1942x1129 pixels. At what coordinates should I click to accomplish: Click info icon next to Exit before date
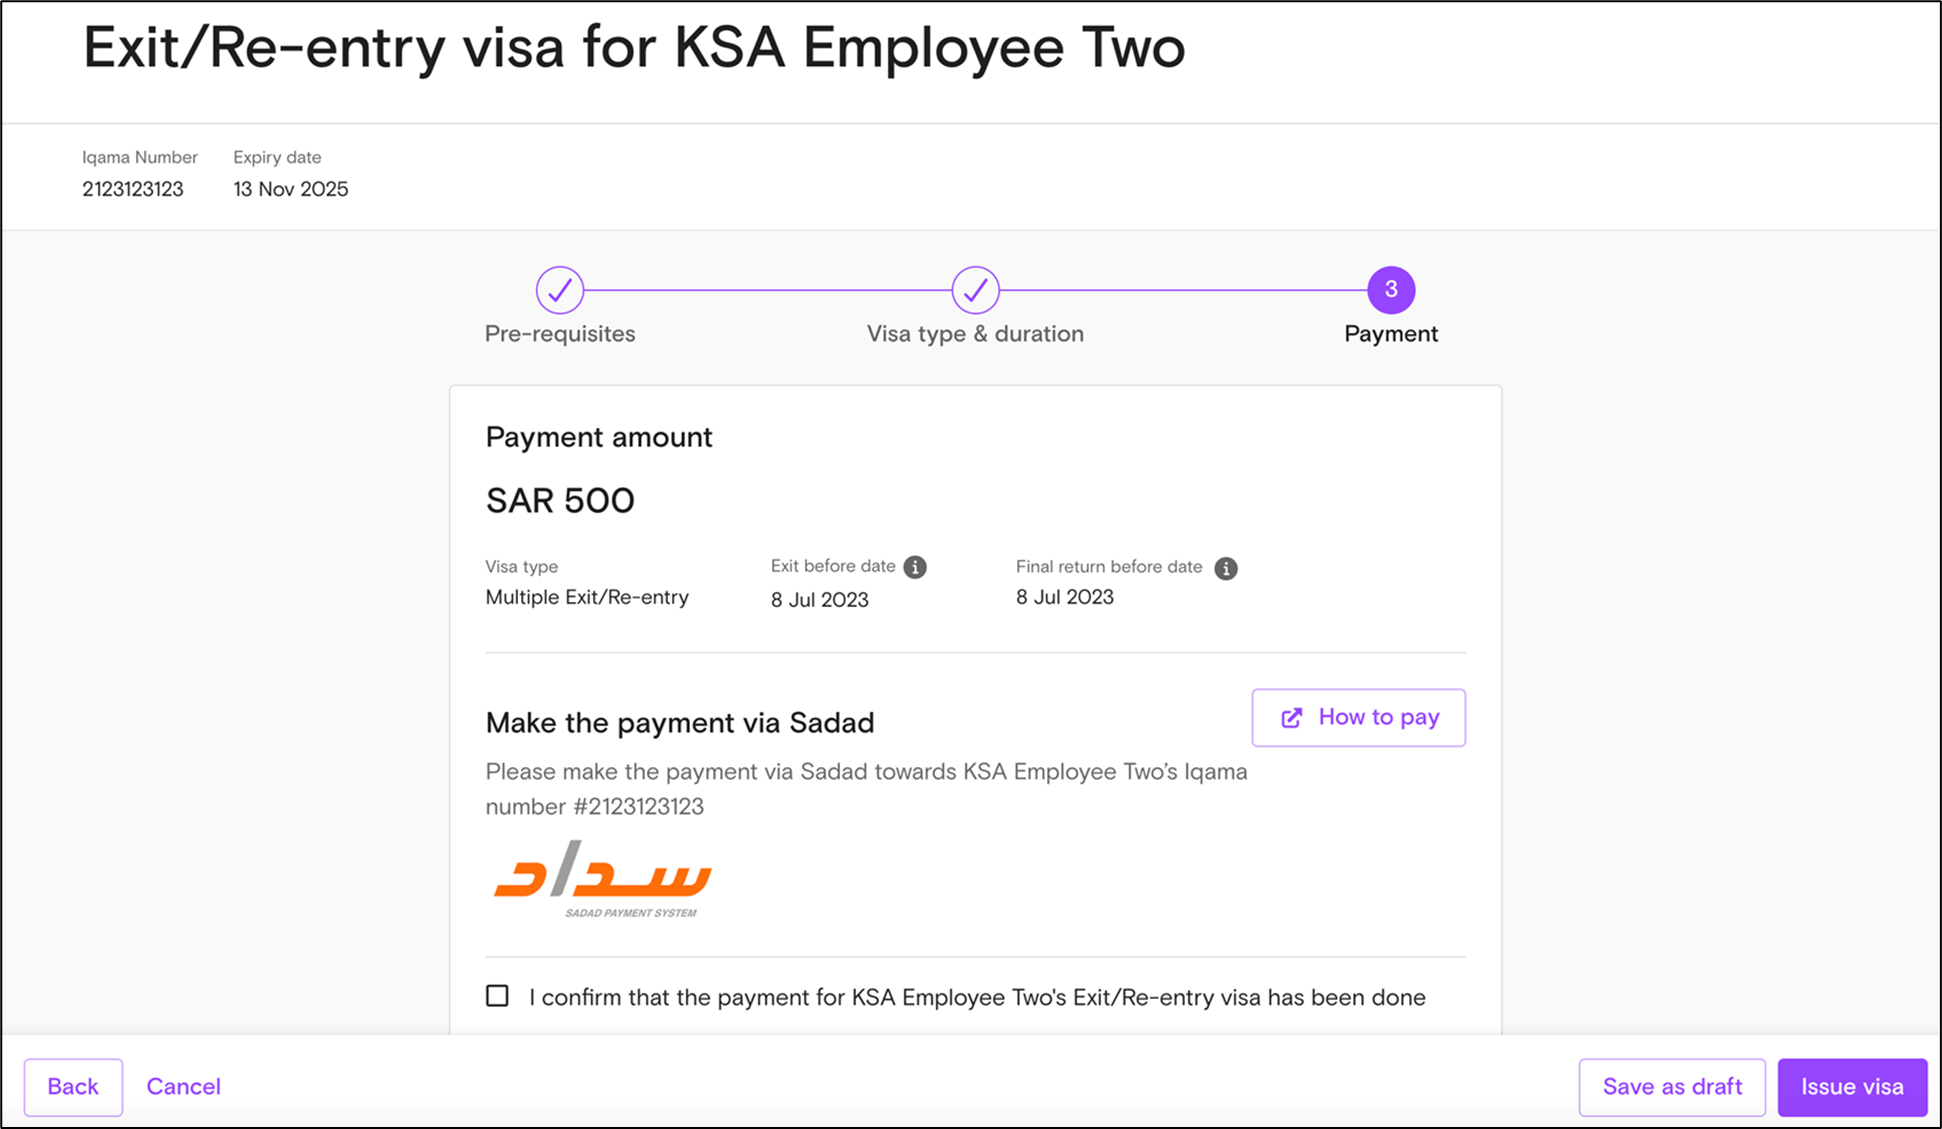pos(915,567)
